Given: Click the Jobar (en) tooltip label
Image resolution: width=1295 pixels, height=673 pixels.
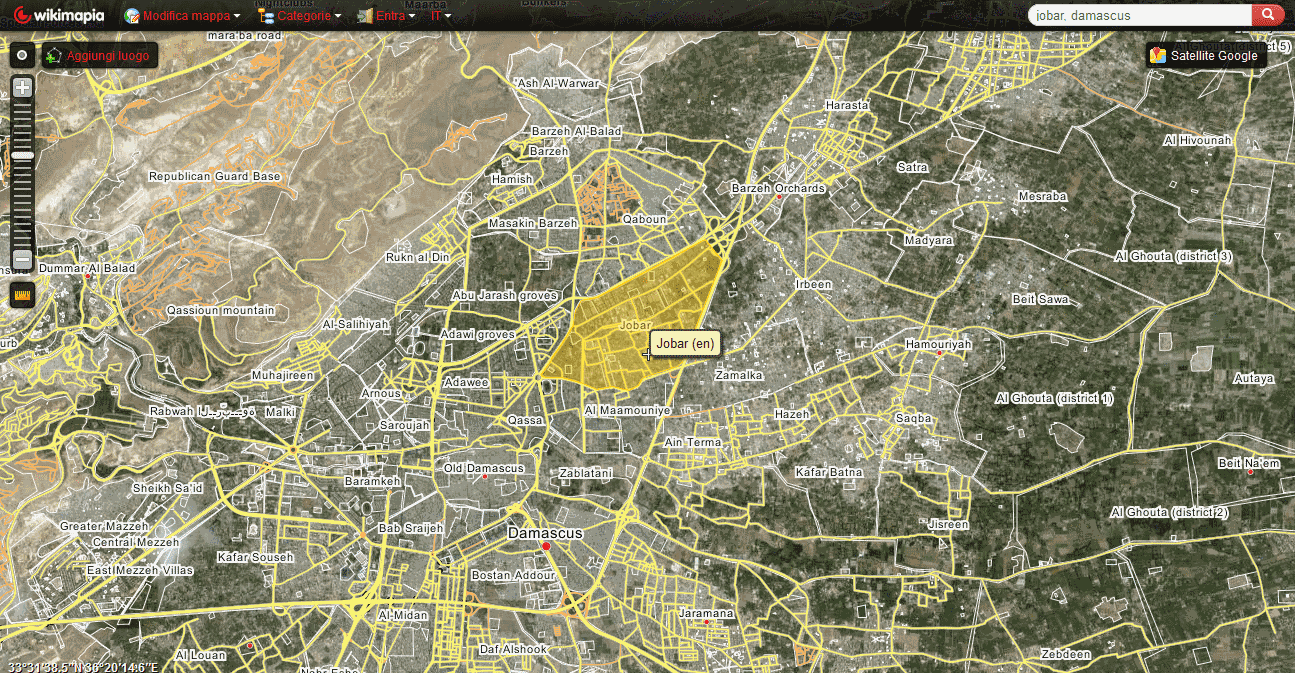Looking at the screenshot, I should pos(685,343).
